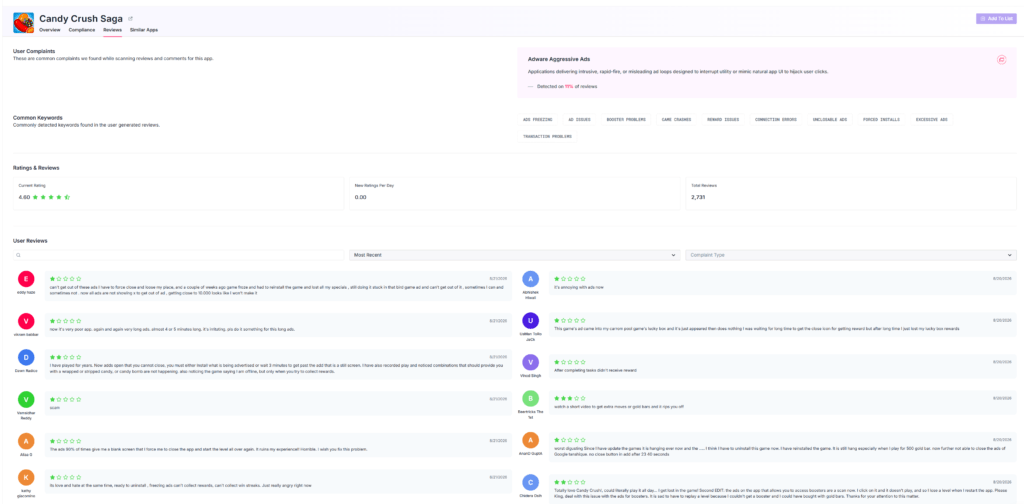The width and height of the screenshot is (1024, 504).
Task: Open the Complaint Type filter dropdown
Action: coord(851,255)
